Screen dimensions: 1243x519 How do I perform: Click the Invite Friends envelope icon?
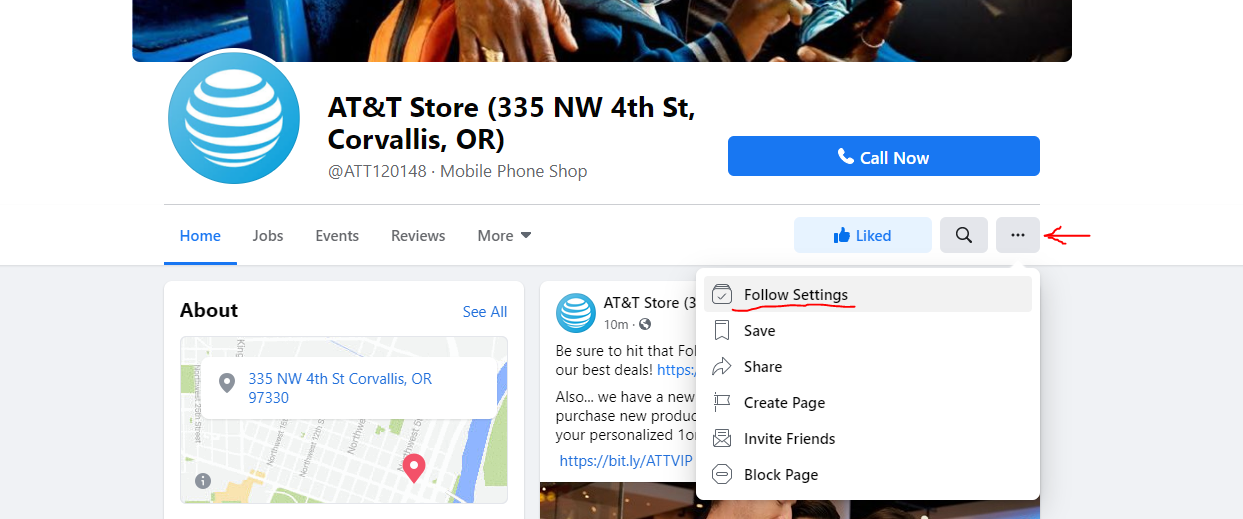[x=722, y=439]
